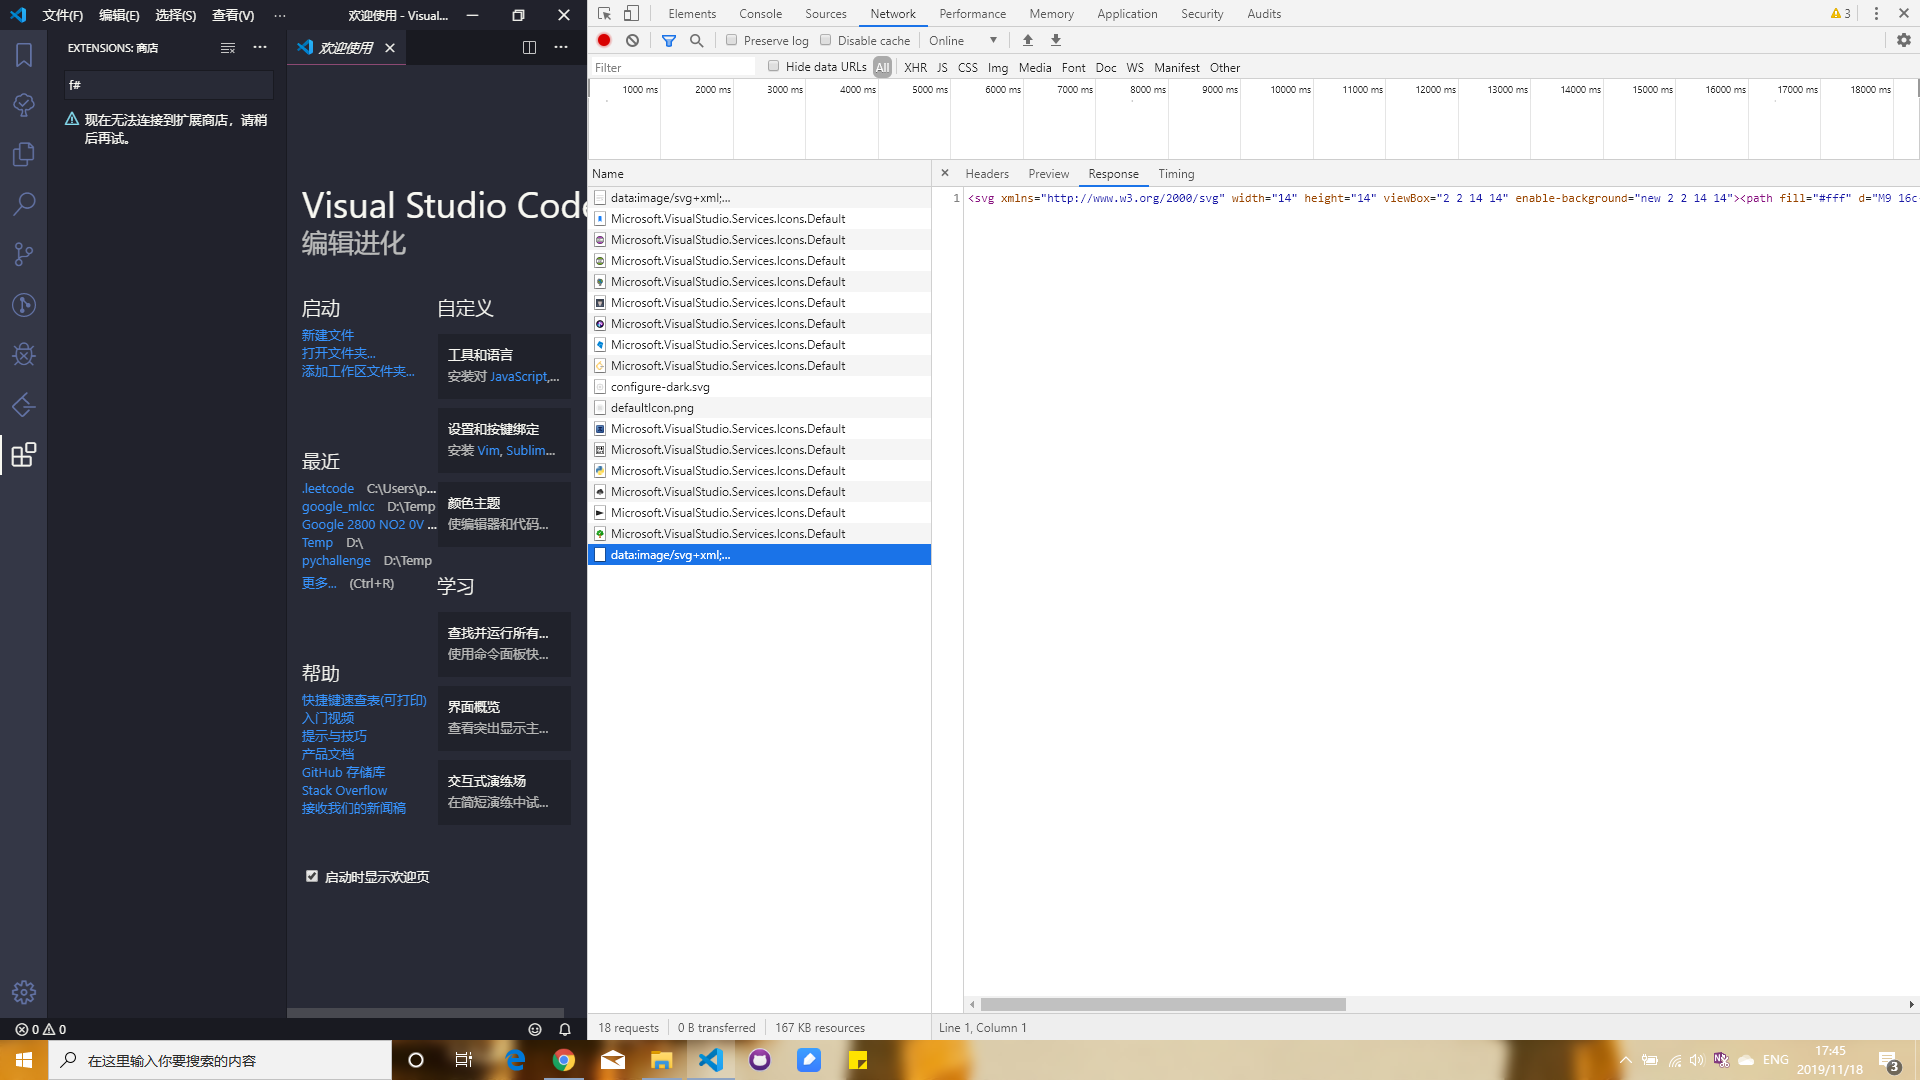Open Source Control view in VS Code sidebar
Image resolution: width=1920 pixels, height=1080 pixels.
[x=23, y=254]
